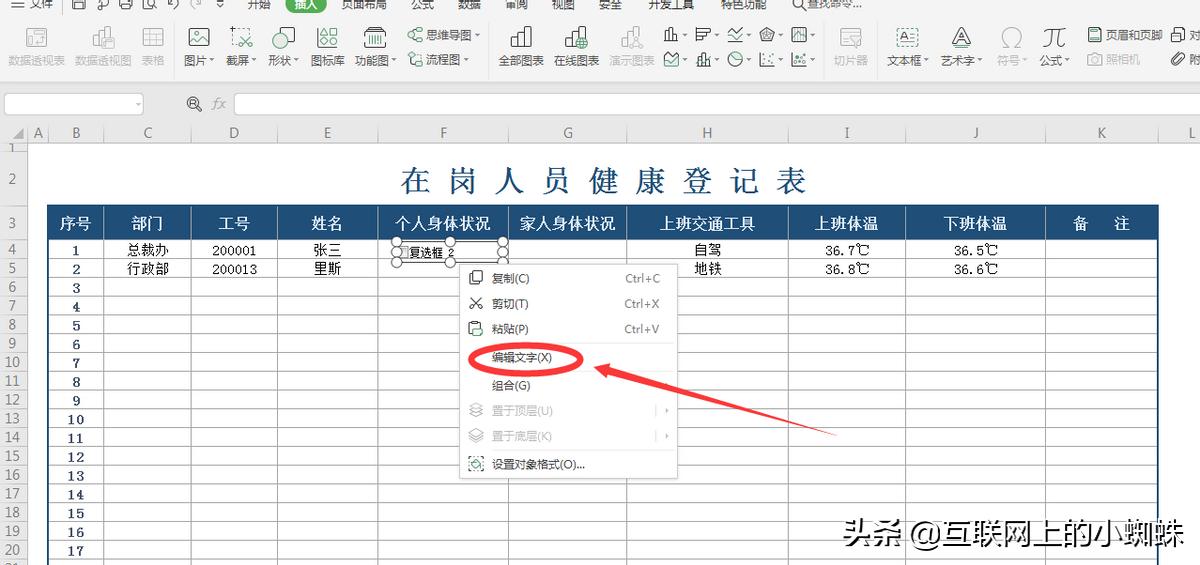Viewport: 1200px width, 565px height.
Task: Click the 图片 picture icon
Action: tap(198, 38)
